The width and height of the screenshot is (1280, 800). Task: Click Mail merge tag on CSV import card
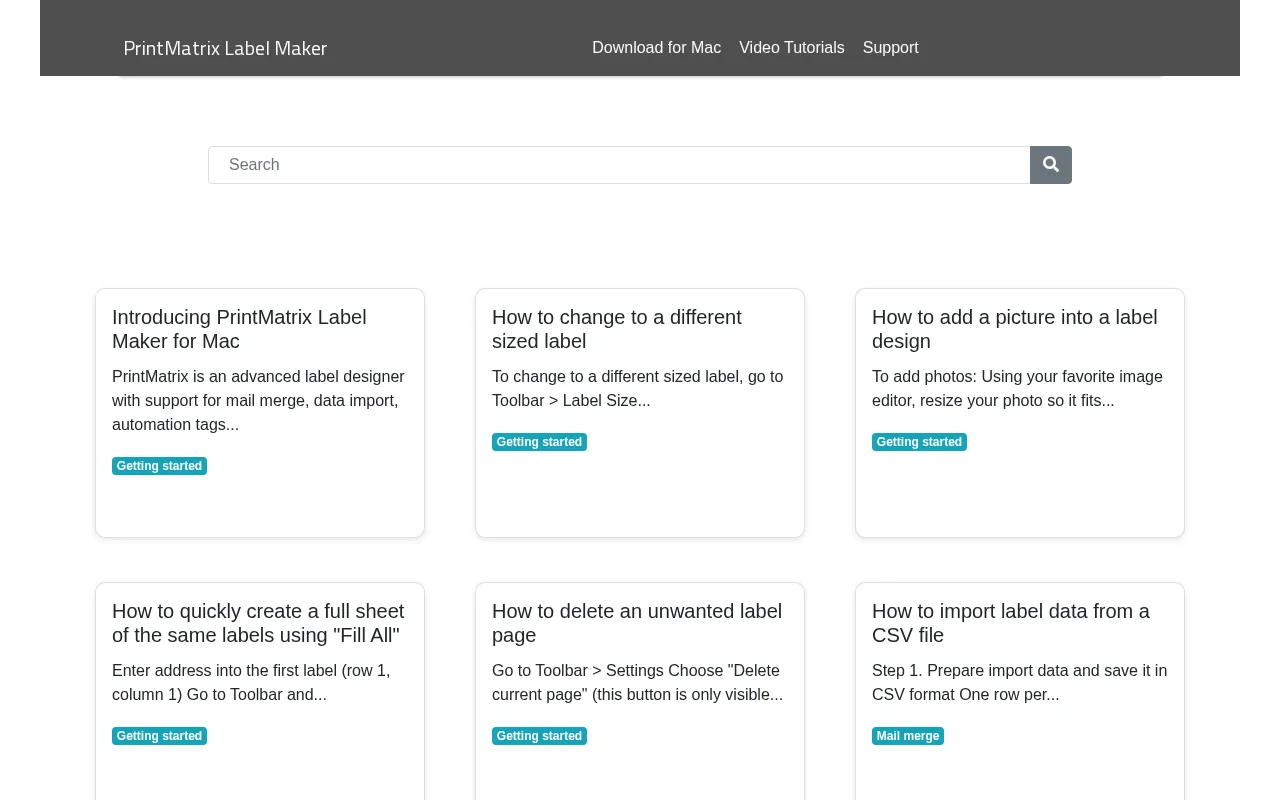coord(908,736)
